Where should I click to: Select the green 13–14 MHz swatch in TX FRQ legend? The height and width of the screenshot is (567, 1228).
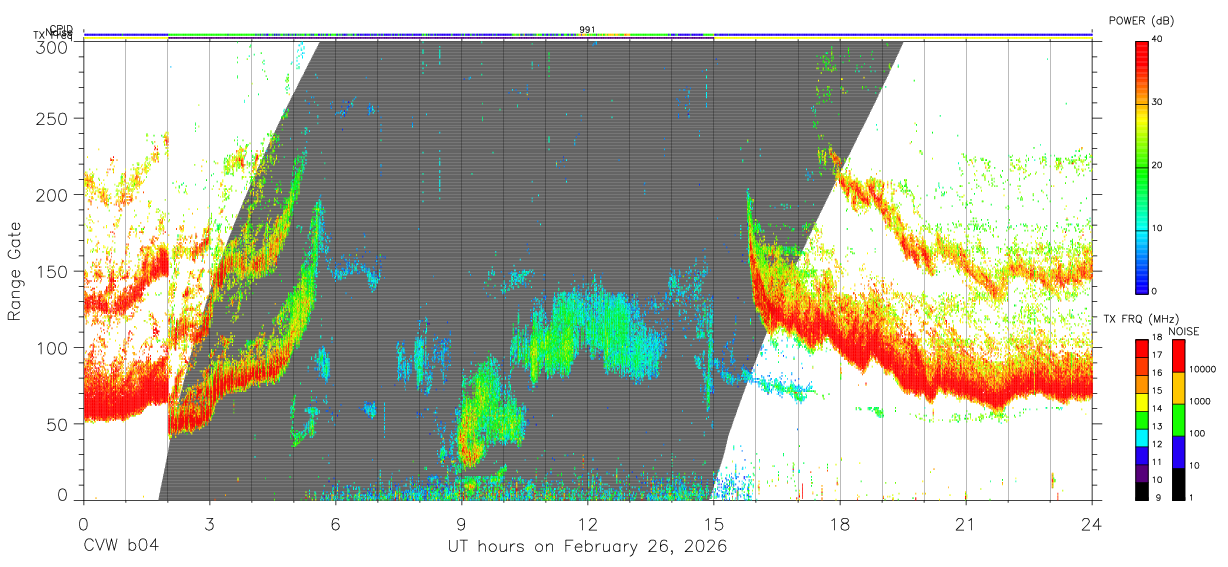[x=1141, y=420]
